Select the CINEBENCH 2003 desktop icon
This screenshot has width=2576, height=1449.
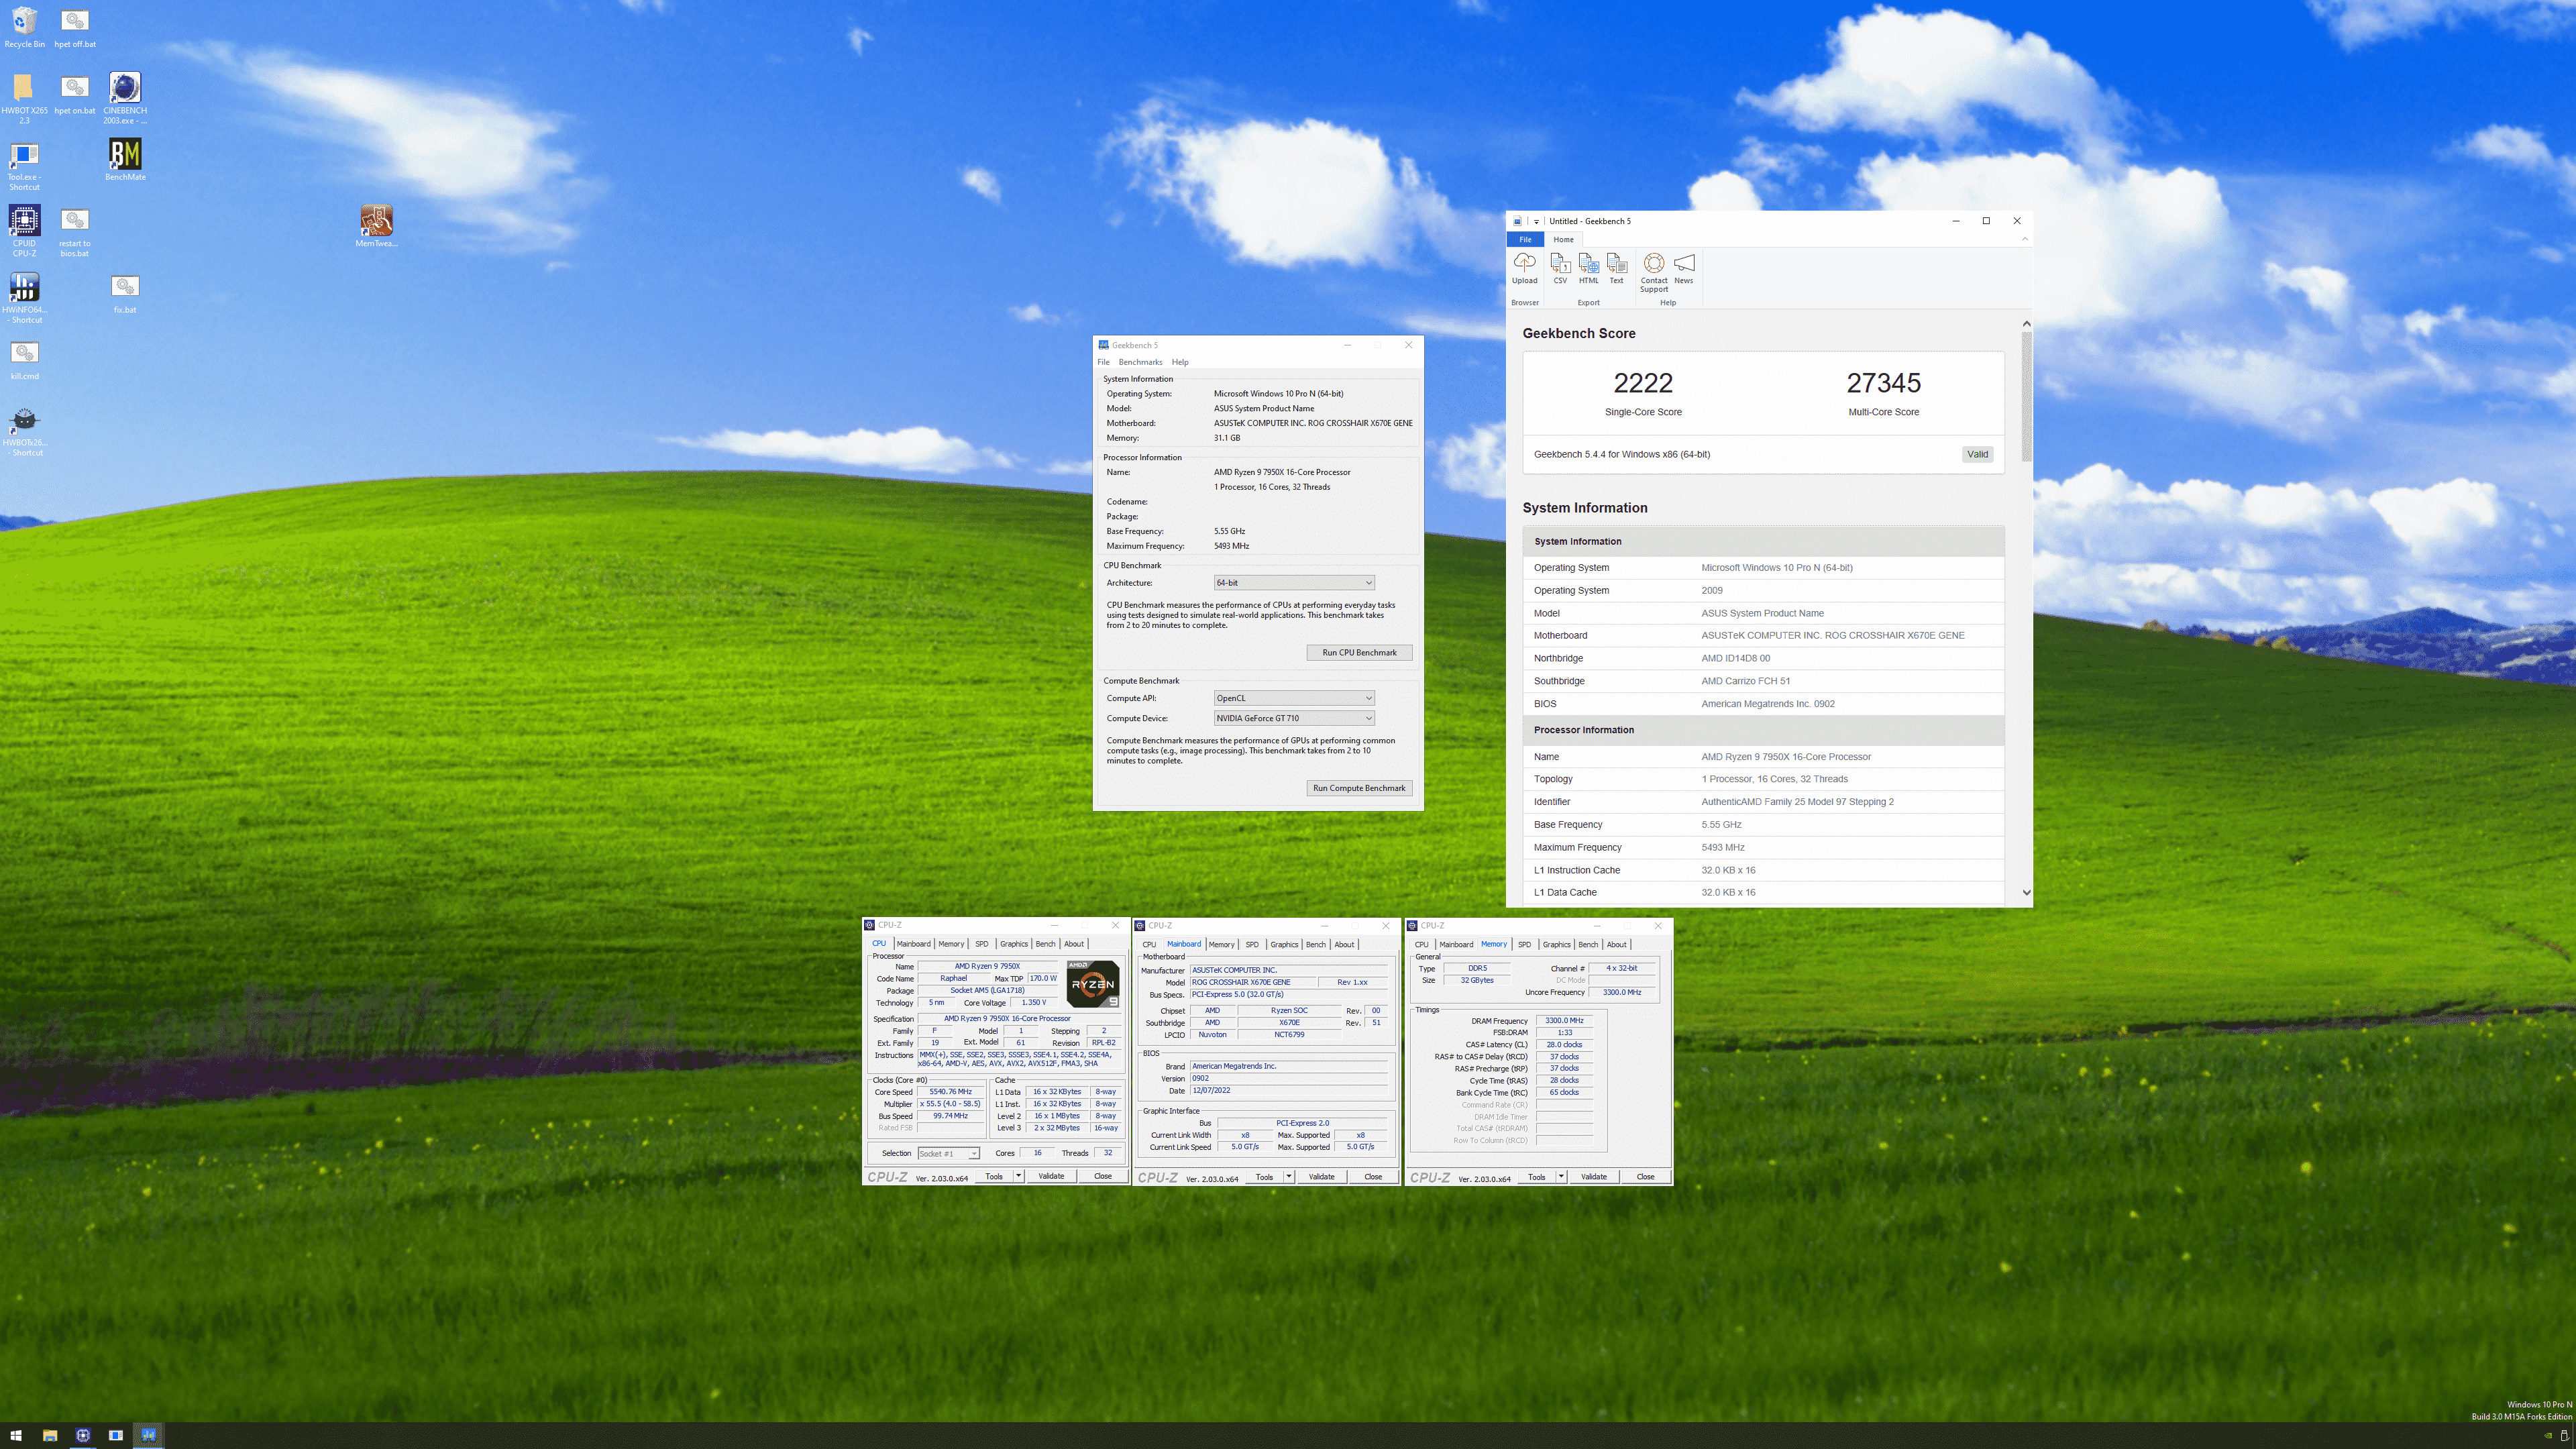click(125, 99)
